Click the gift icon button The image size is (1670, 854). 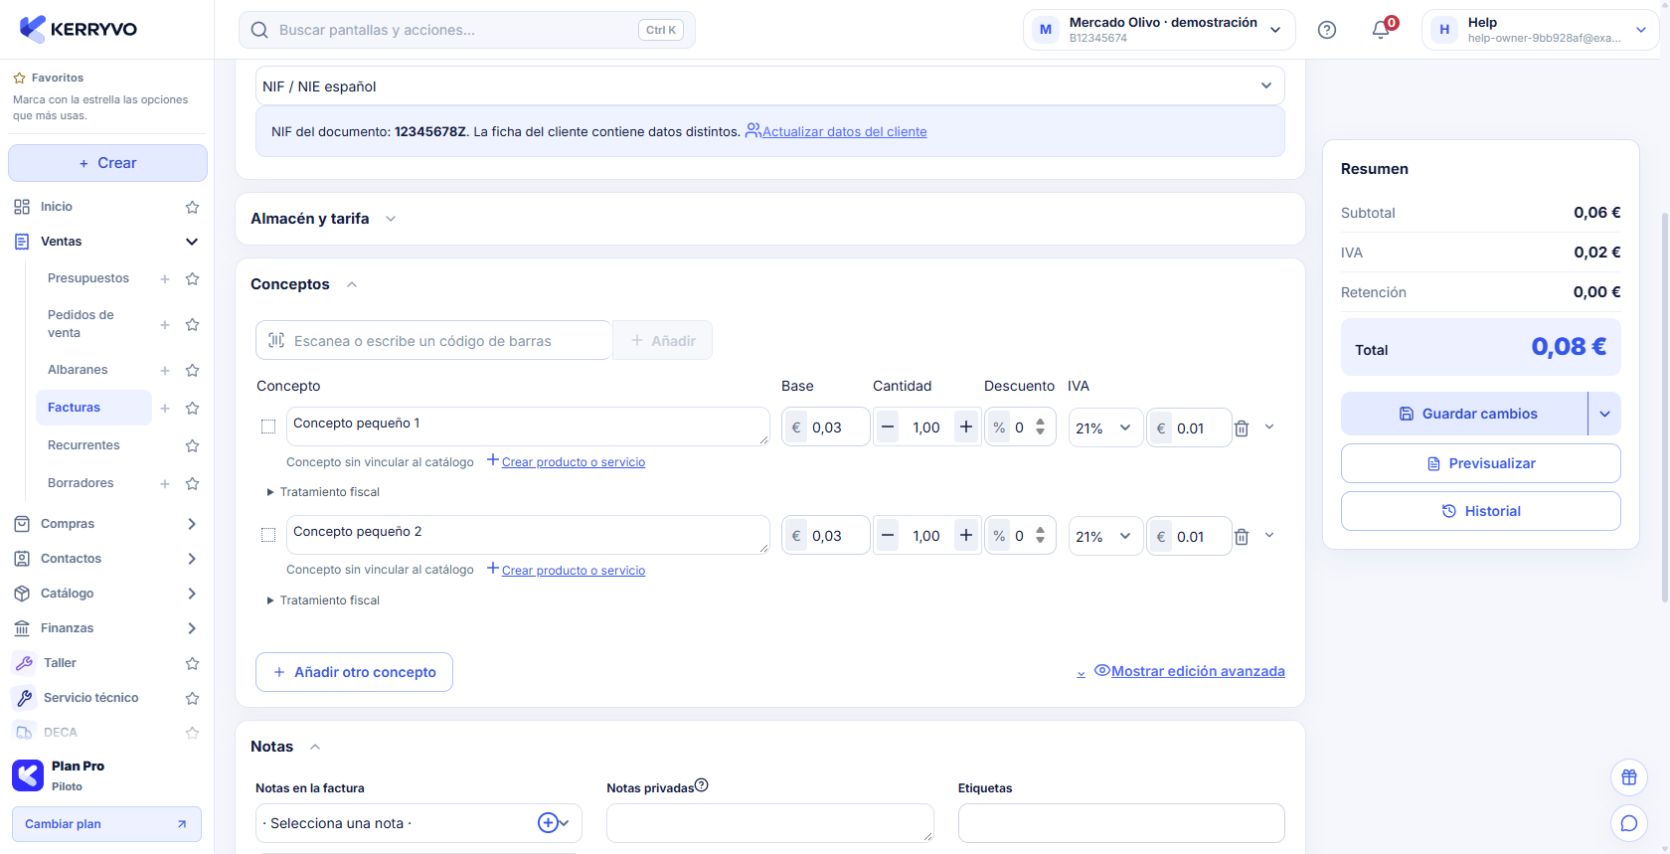pos(1629,777)
